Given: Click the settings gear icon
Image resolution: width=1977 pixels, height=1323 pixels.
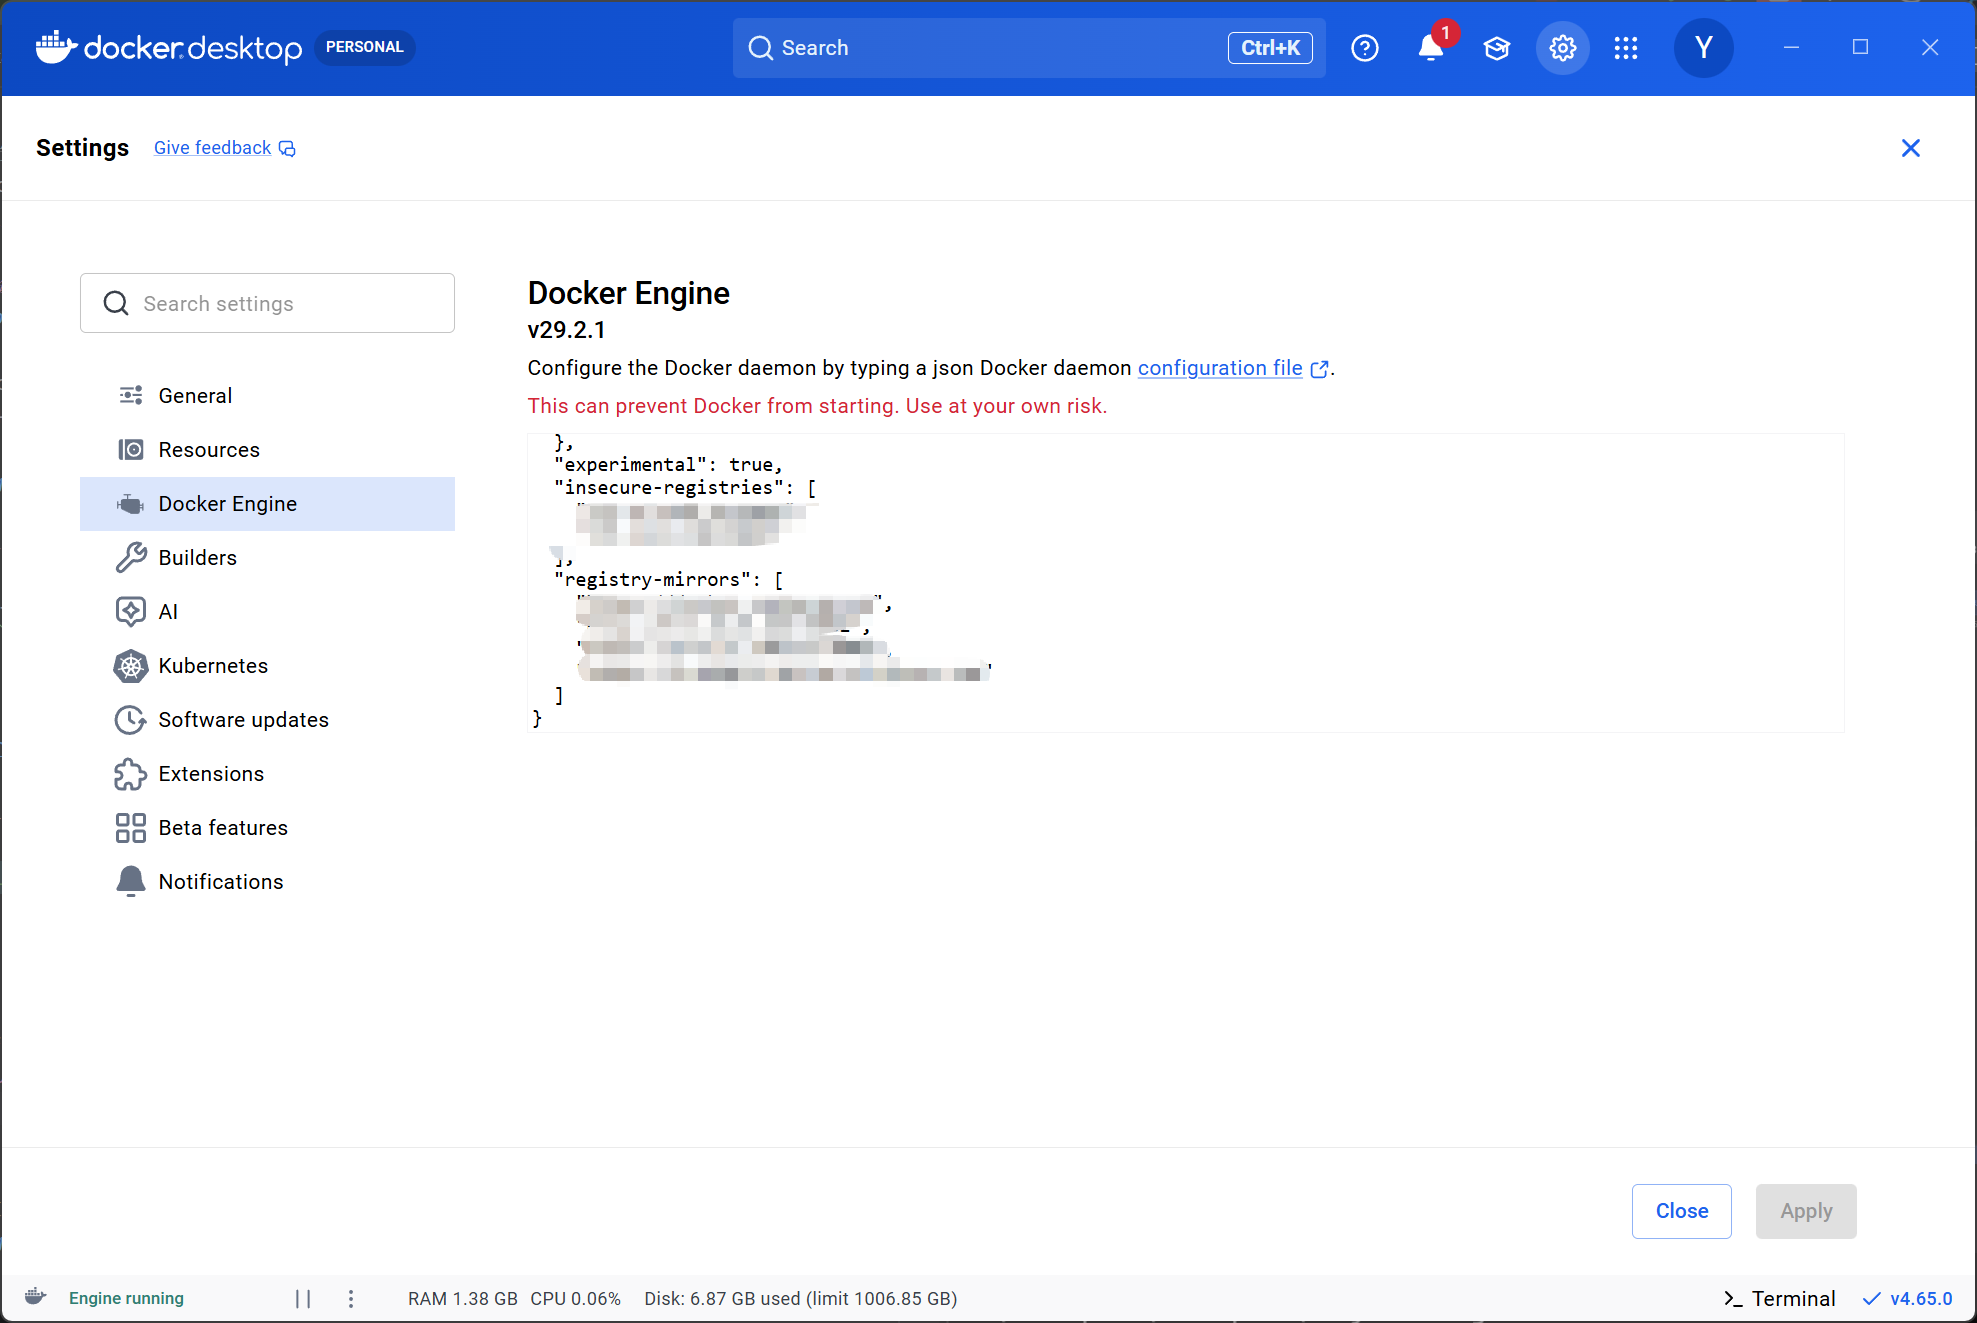Looking at the screenshot, I should tap(1562, 48).
